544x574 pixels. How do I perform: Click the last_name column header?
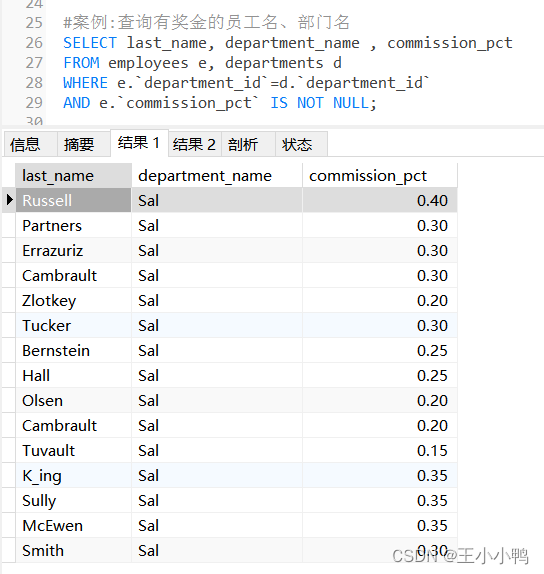(x=73, y=176)
